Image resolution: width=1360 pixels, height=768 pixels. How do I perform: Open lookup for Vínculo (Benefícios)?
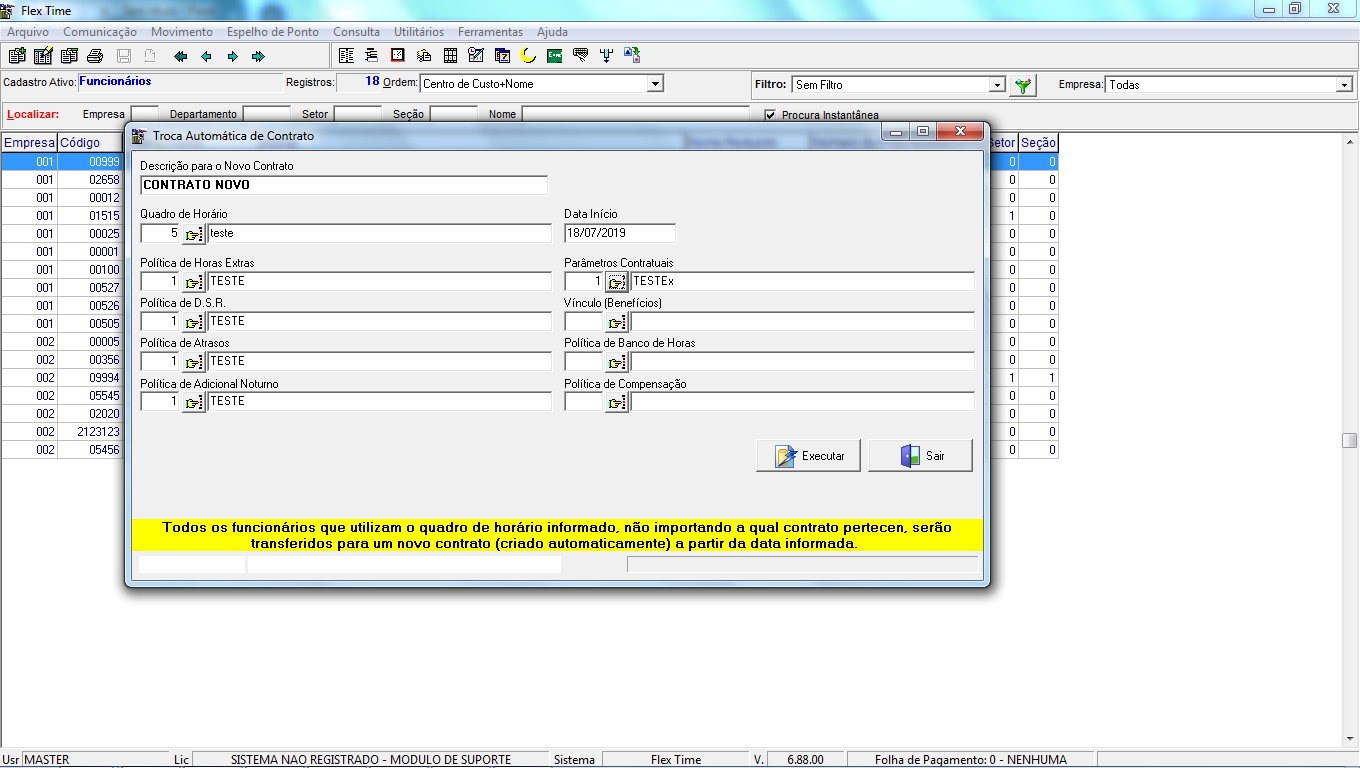(617, 322)
